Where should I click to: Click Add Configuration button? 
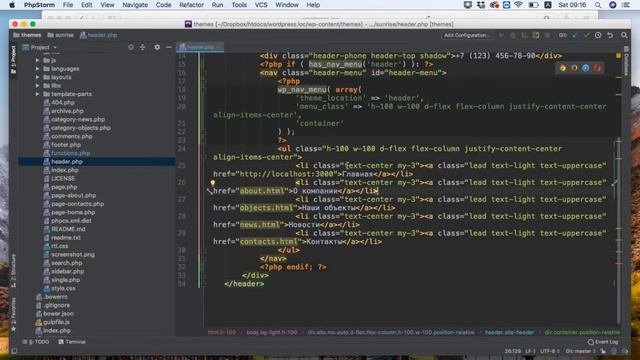[467, 36]
